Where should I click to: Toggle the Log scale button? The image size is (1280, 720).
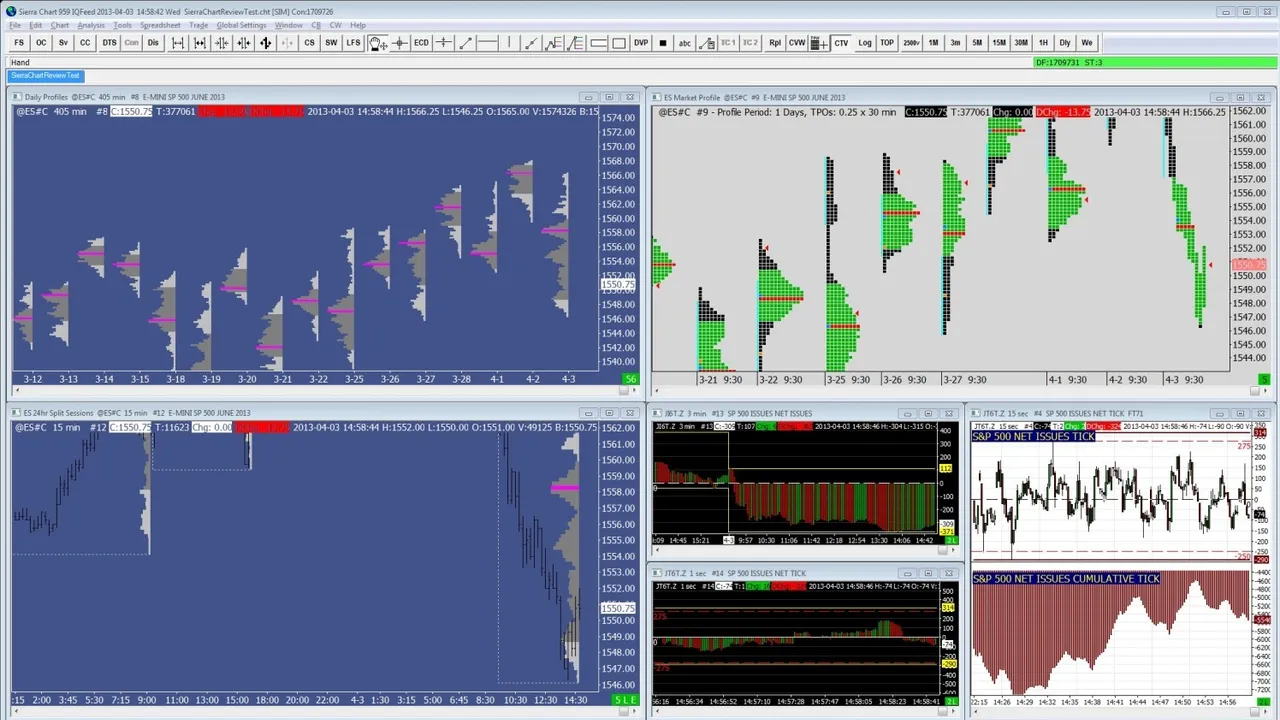pos(865,43)
